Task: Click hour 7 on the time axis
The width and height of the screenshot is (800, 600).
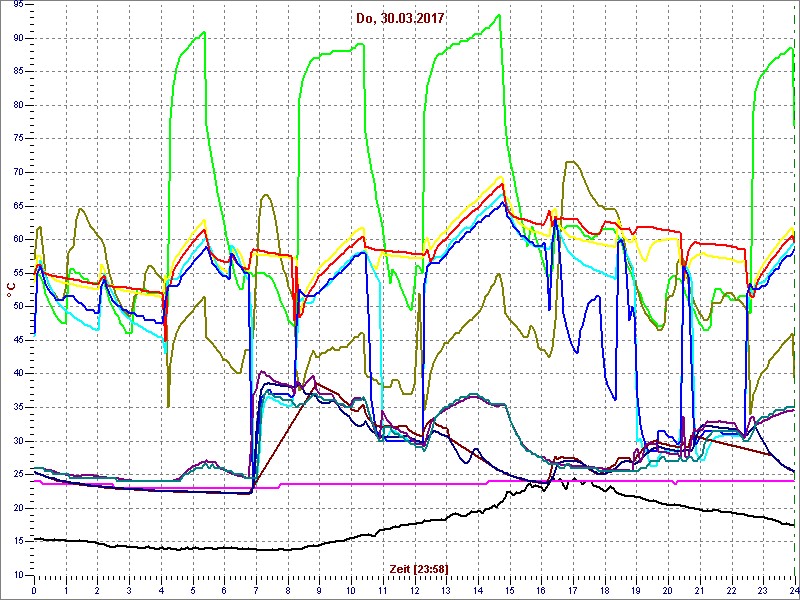Action: (256, 590)
